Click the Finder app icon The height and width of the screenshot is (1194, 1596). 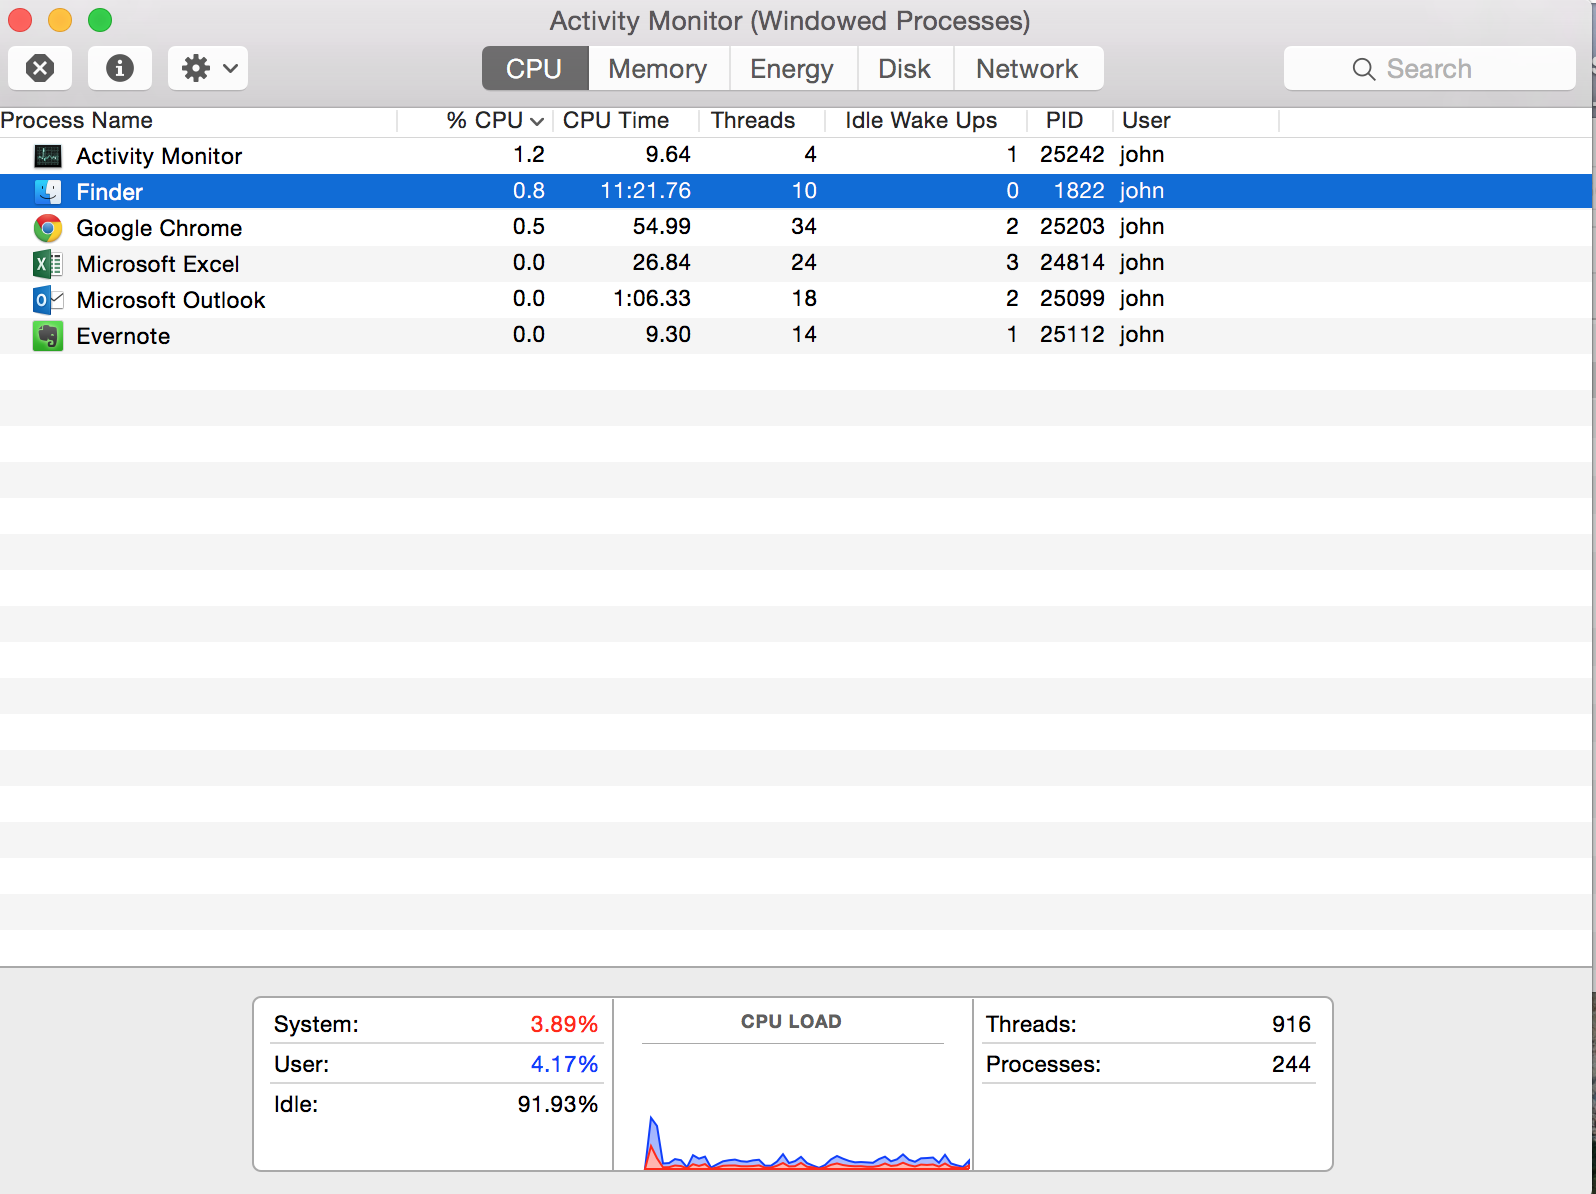tap(47, 191)
